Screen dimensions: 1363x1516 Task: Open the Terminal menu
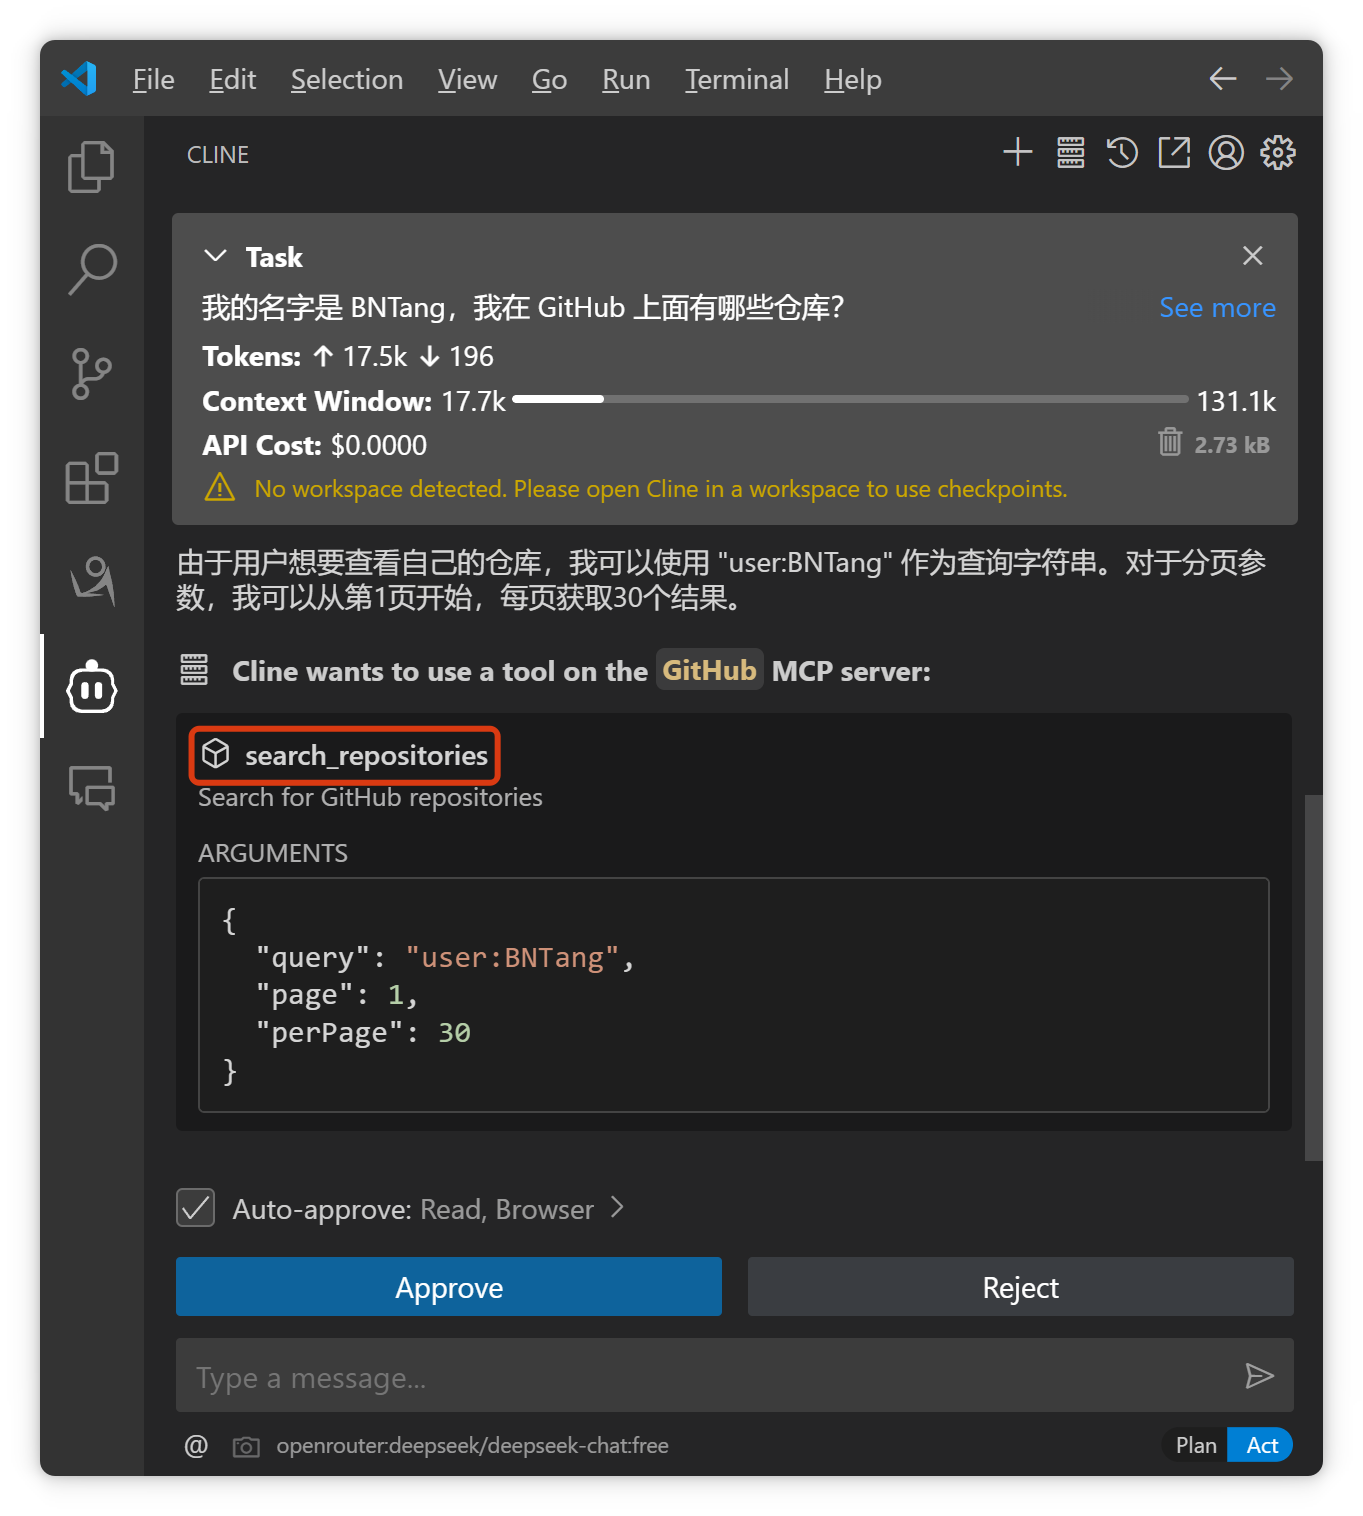point(736,79)
